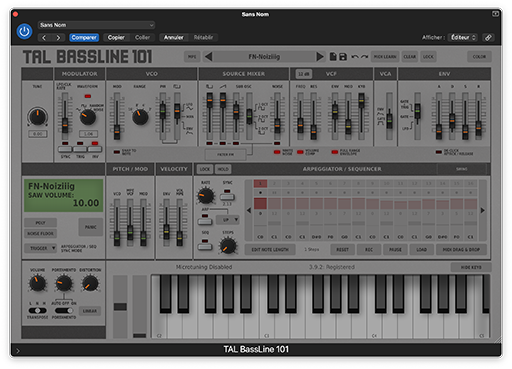Click the MPE button
The image size is (512, 369).
(192, 57)
